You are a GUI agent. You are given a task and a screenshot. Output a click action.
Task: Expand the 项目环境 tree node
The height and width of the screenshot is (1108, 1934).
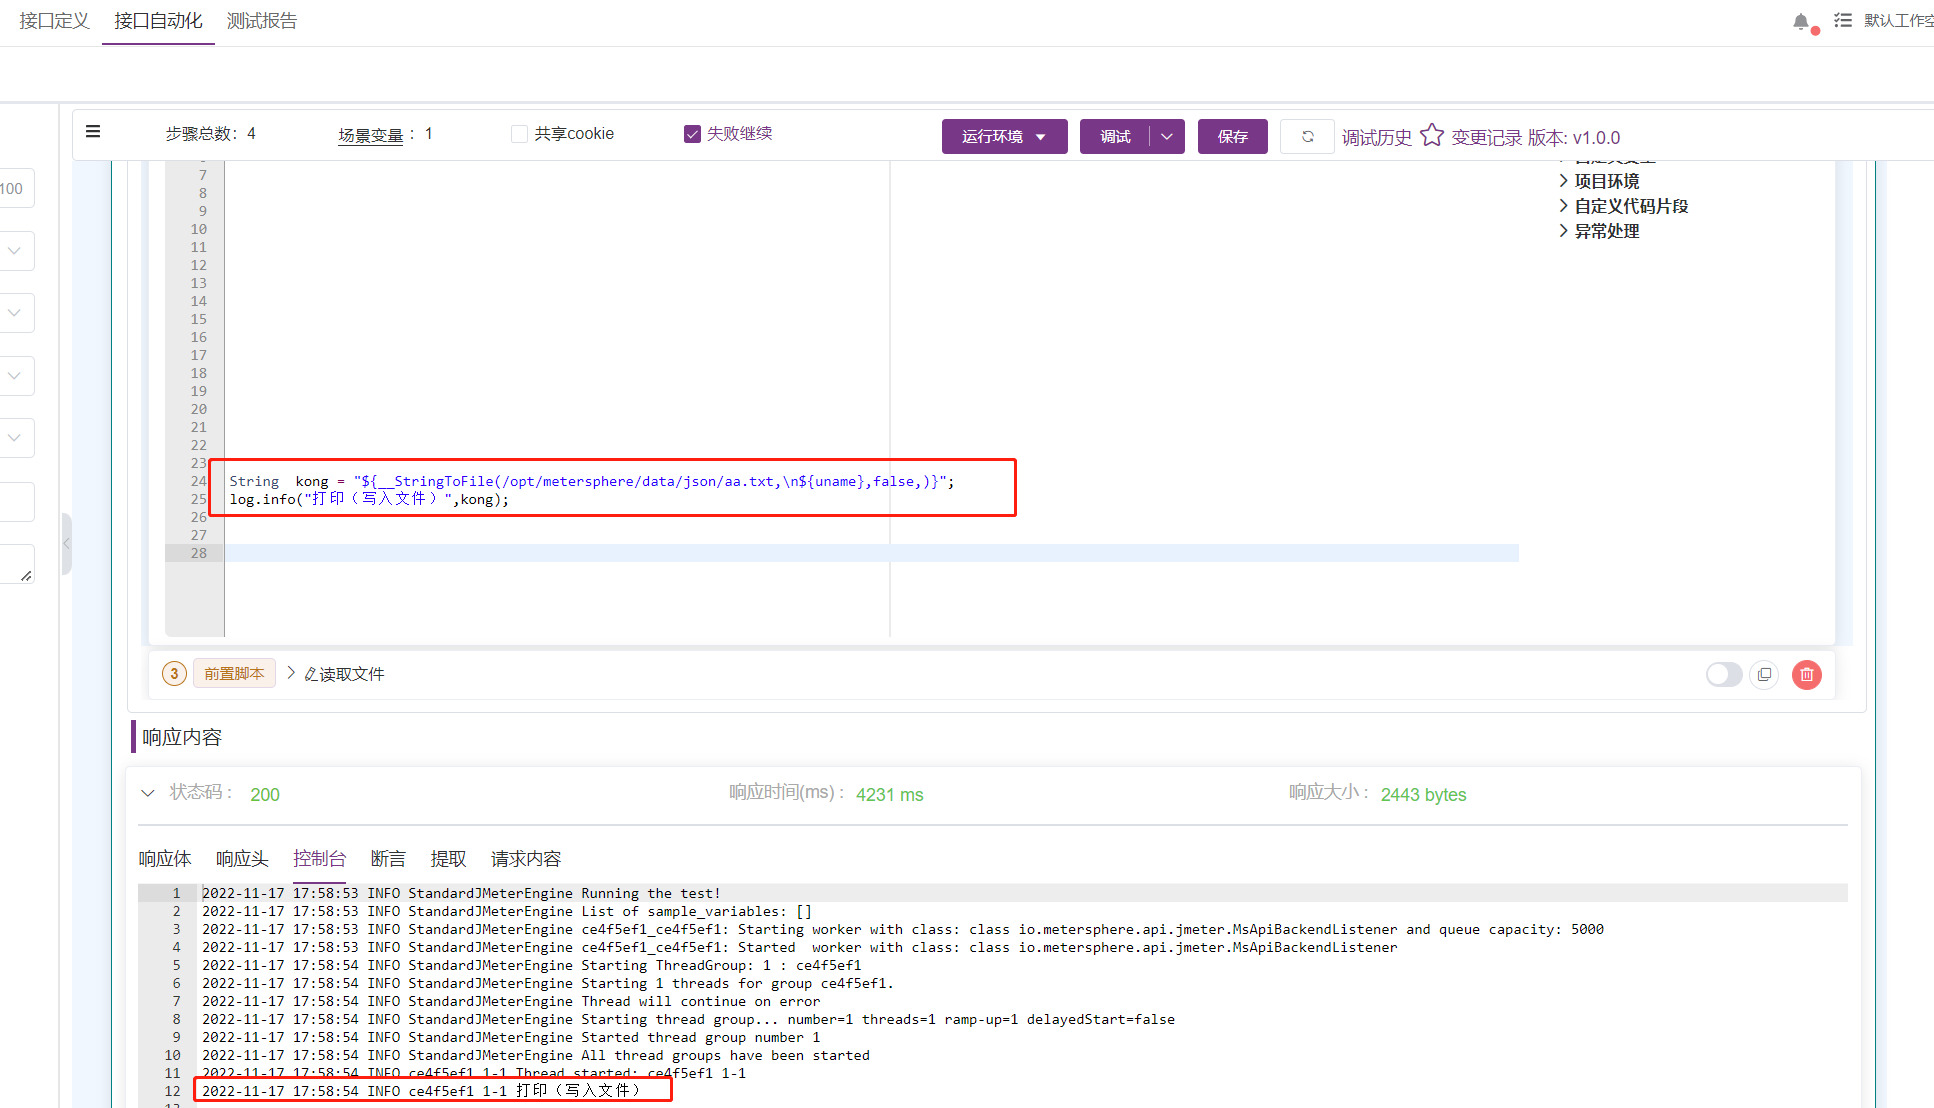coord(1564,181)
